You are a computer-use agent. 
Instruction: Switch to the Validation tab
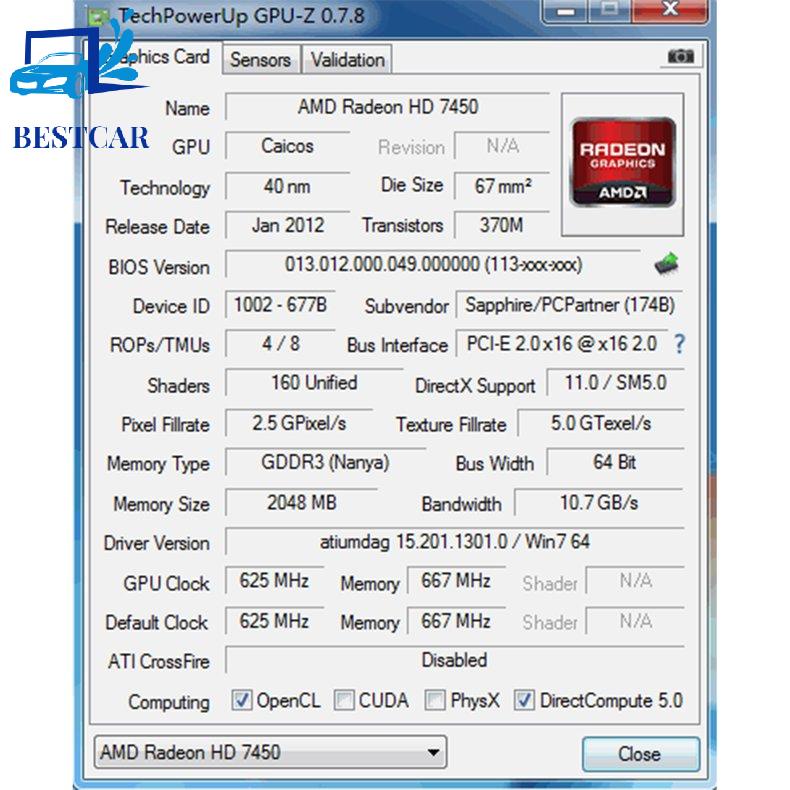[x=347, y=60]
